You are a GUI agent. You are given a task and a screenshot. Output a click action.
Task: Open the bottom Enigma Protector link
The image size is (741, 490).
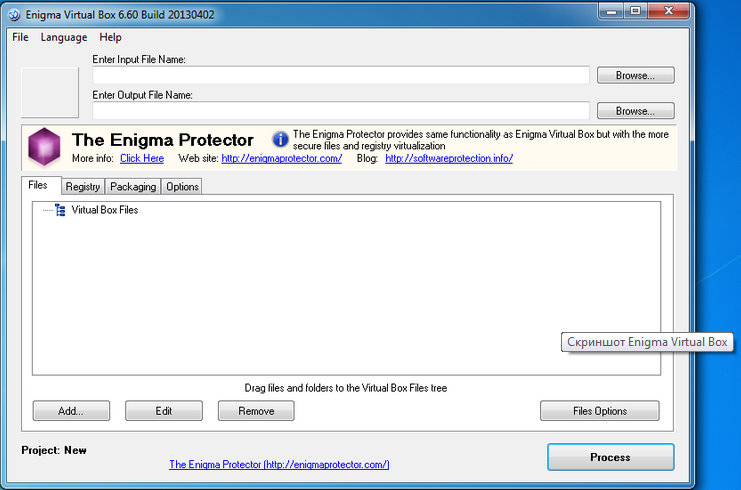[279, 464]
